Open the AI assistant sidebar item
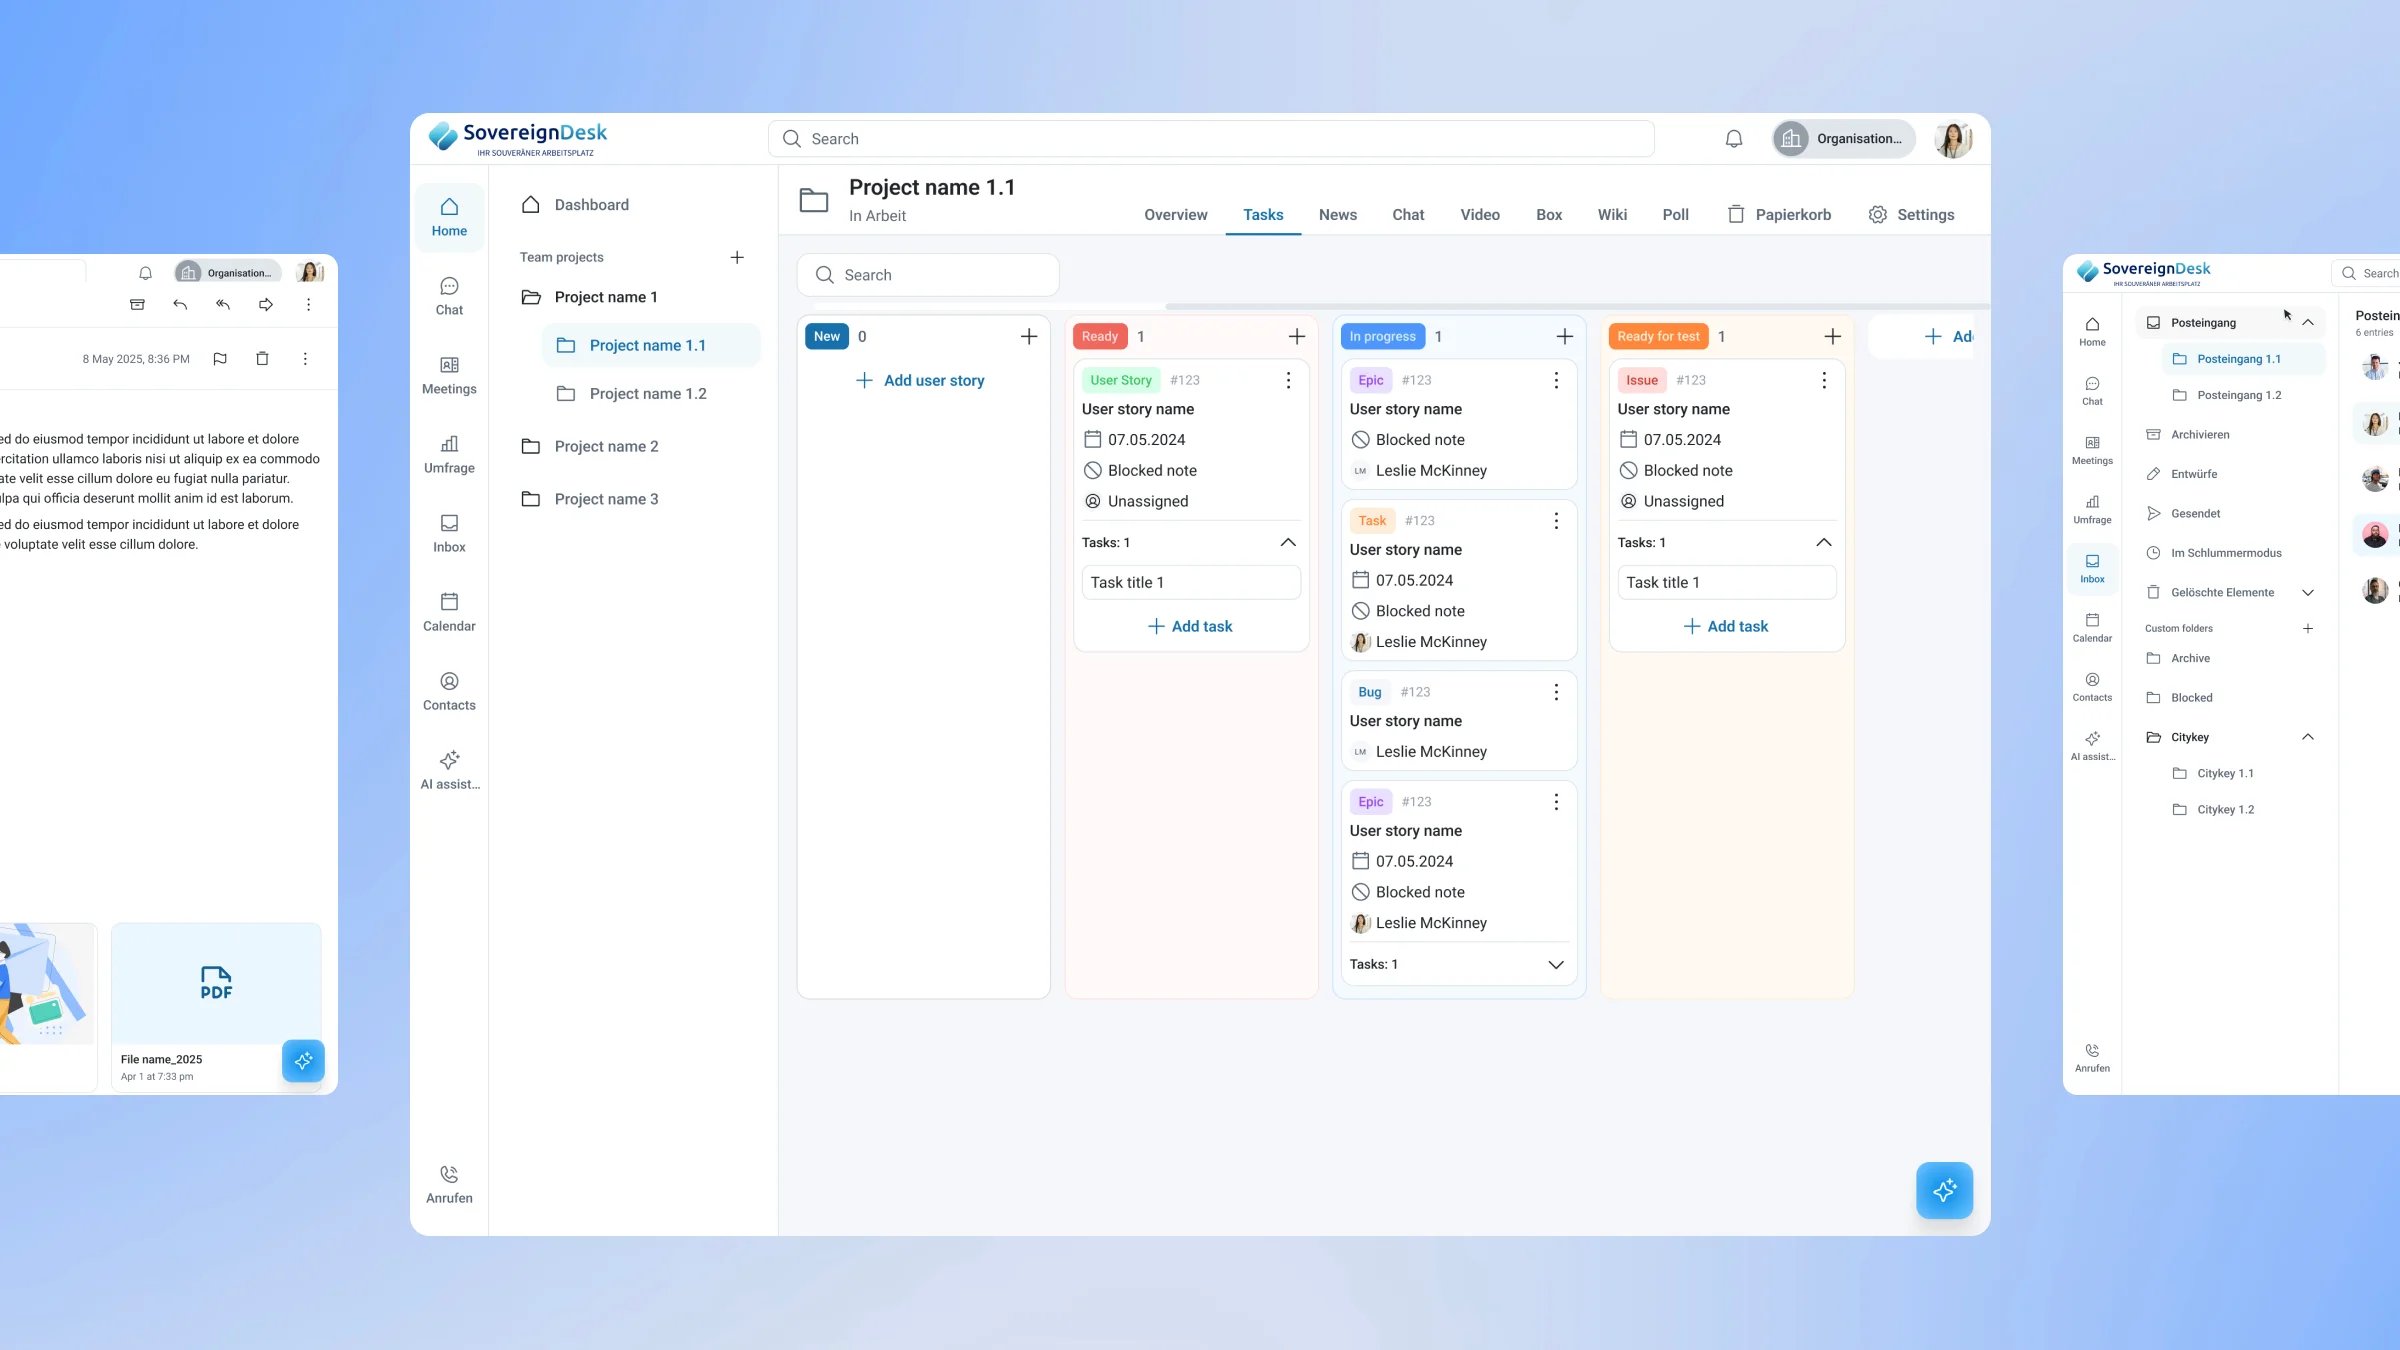 (449, 770)
